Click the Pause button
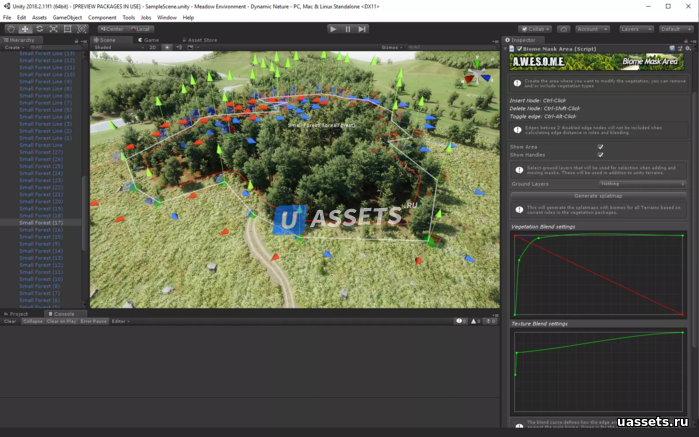The image size is (699, 437). tap(347, 29)
